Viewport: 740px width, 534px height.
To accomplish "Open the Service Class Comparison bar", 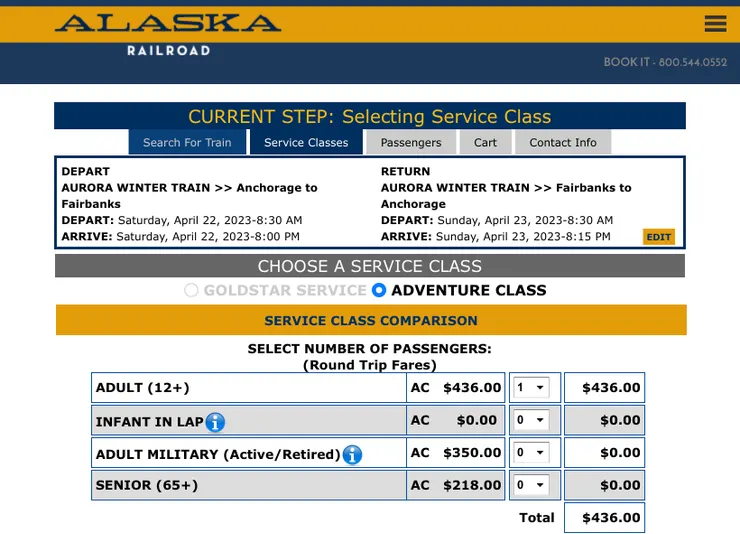I will 371,321.
